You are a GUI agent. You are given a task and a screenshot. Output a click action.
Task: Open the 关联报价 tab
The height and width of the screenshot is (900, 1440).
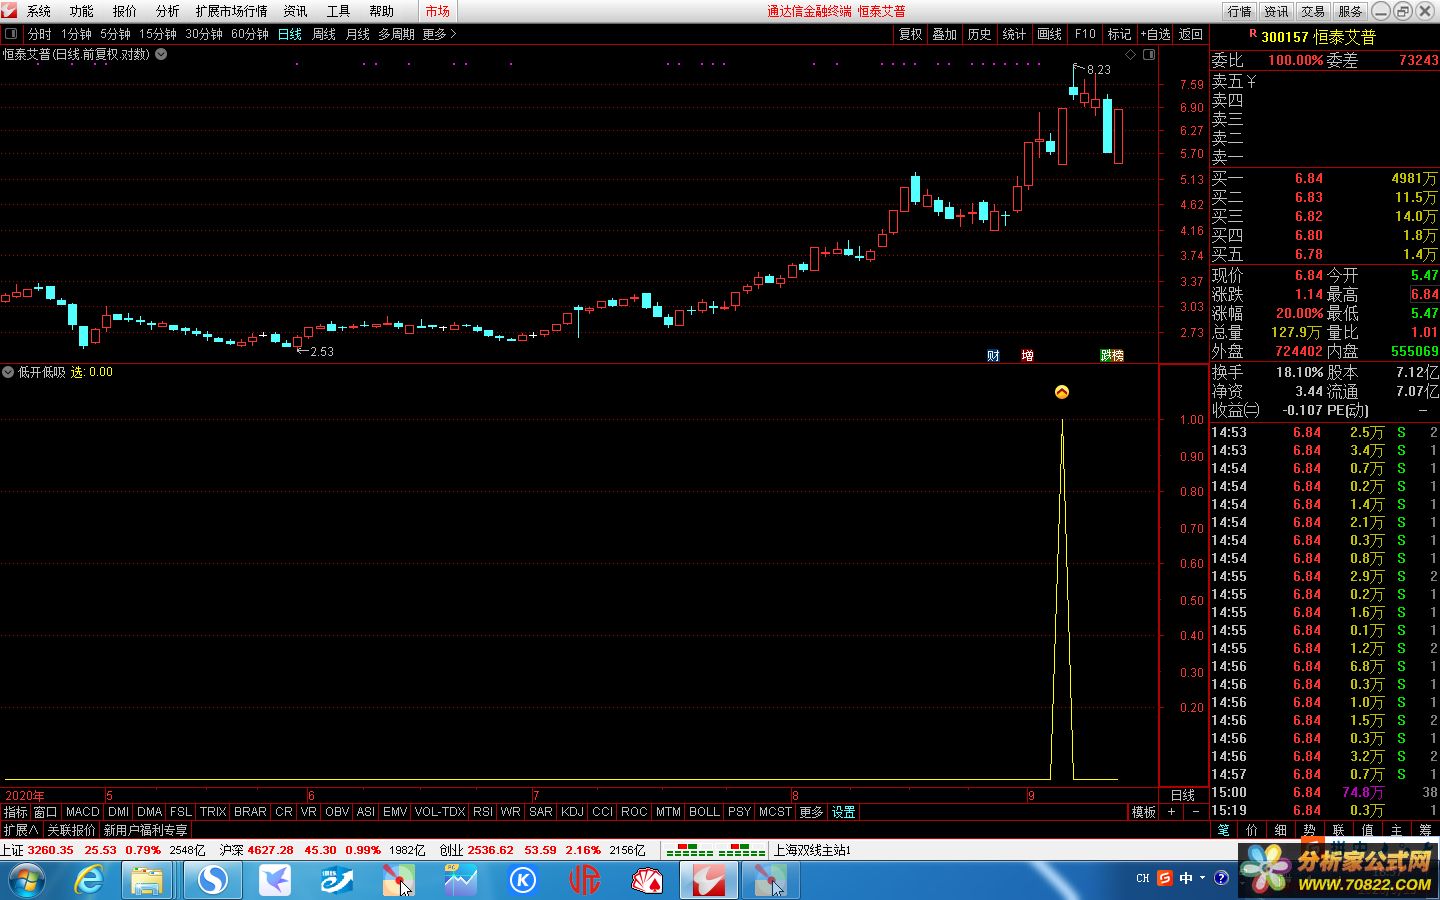coord(71,830)
